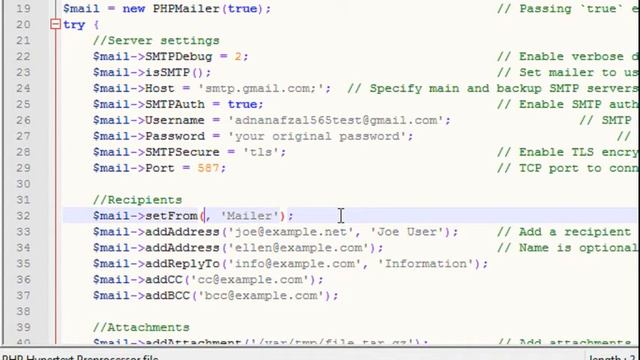
Task: Click line number 19 in margin
Action: [23, 9]
